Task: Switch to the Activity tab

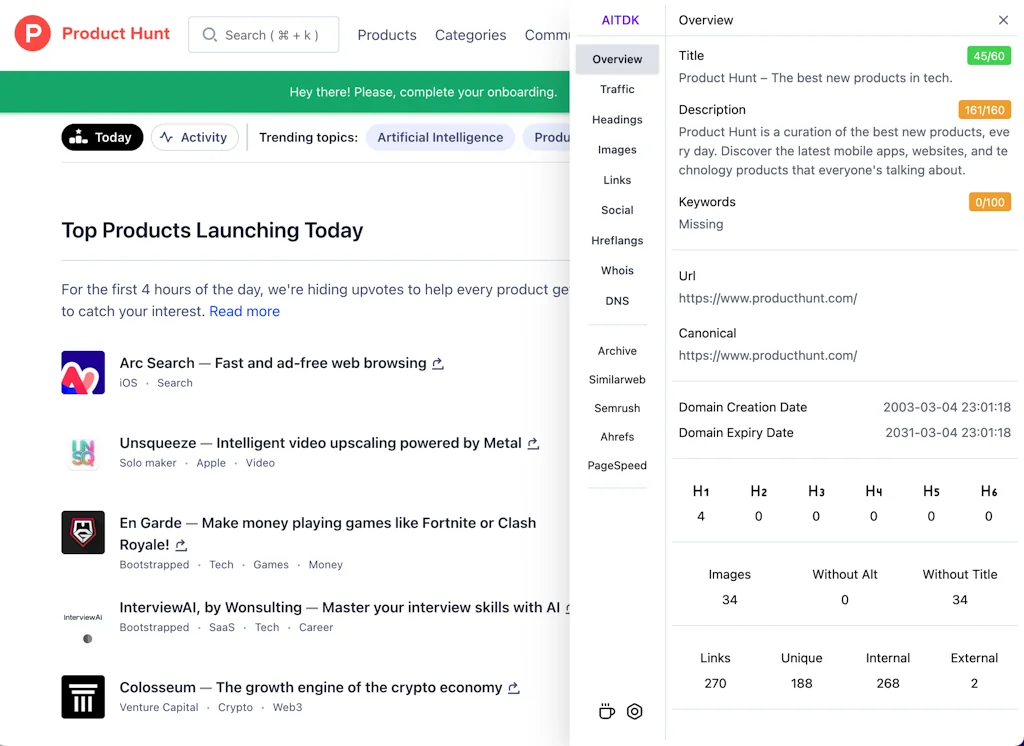Action: pyautogui.click(x=194, y=137)
